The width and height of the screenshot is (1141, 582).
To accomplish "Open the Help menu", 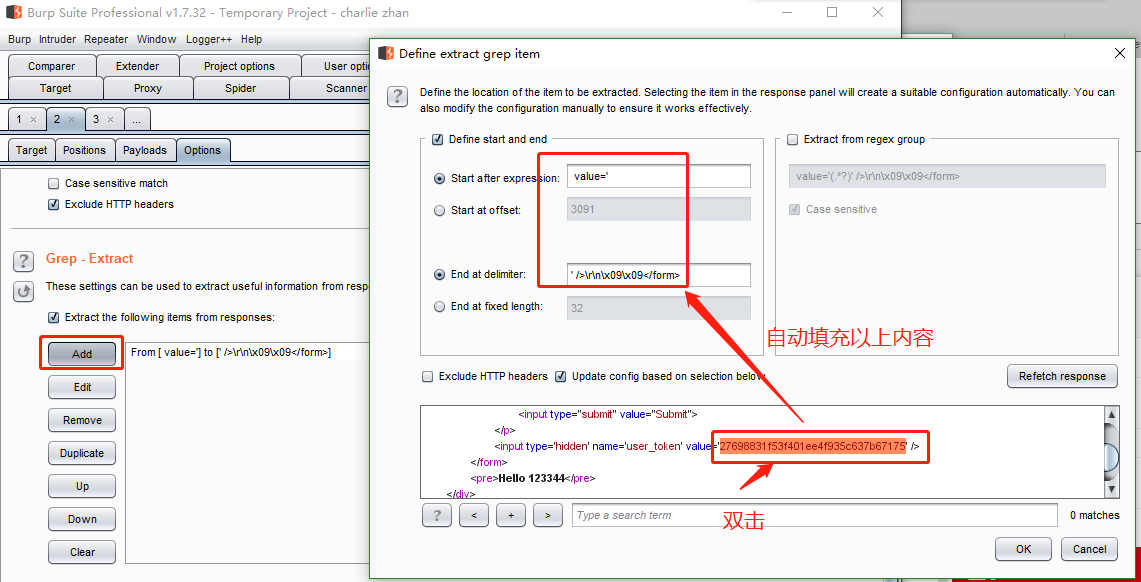I will pos(252,39).
